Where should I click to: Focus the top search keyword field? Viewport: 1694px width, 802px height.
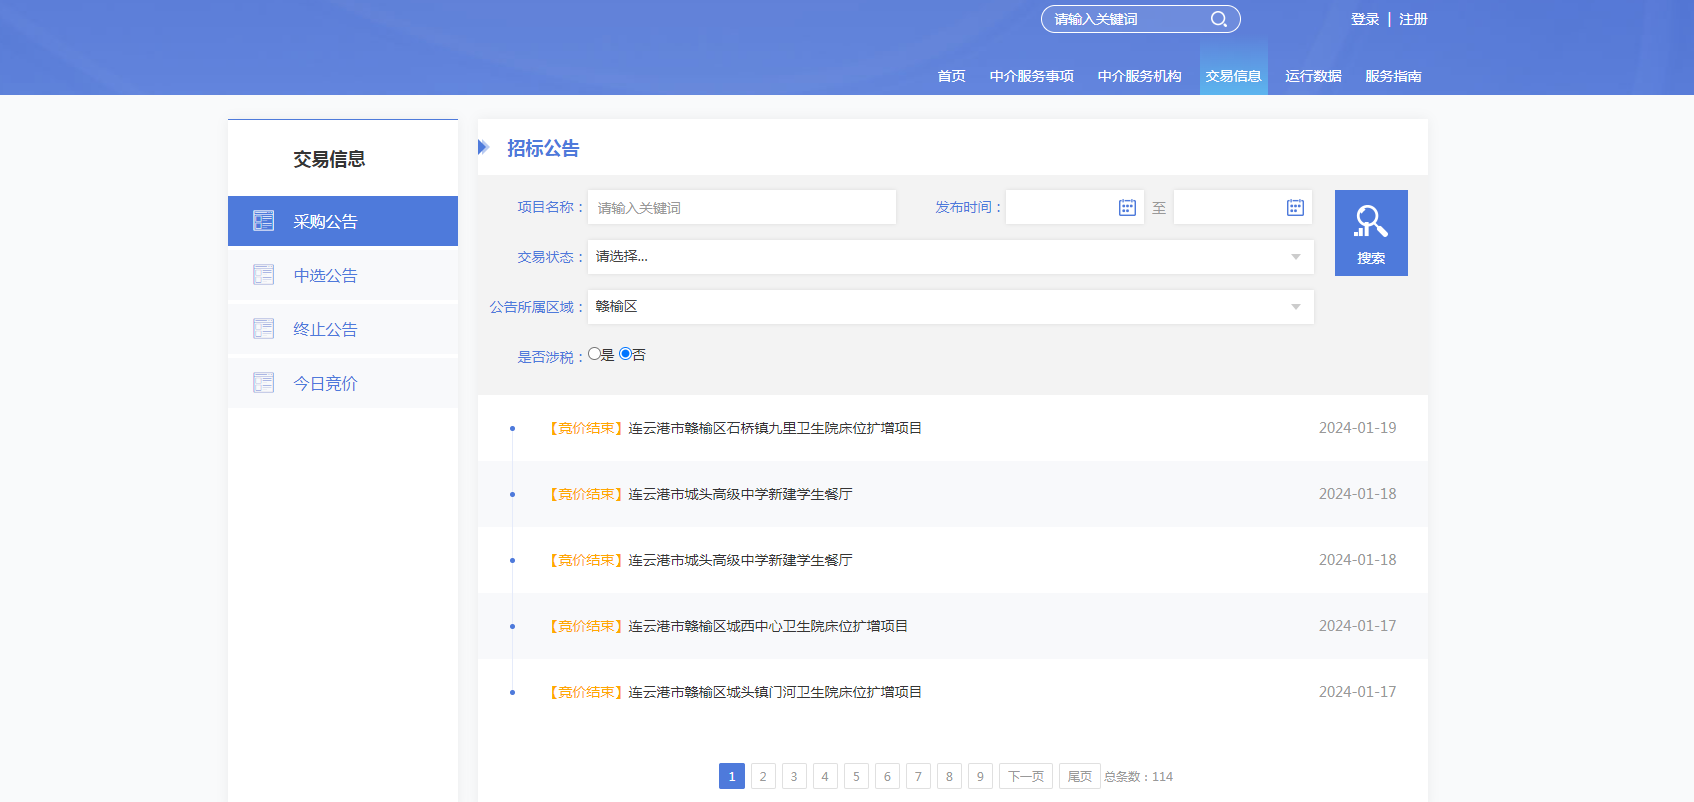point(1125,19)
